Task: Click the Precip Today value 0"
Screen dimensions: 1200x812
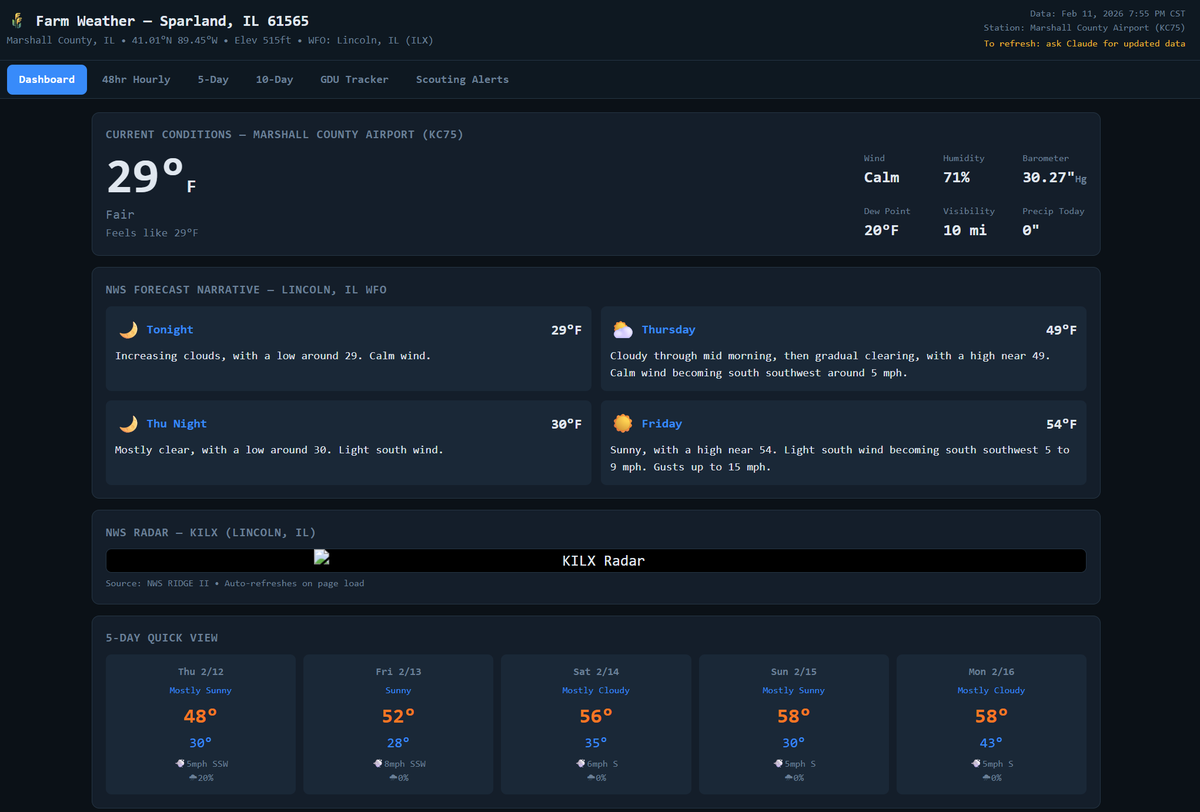Action: [x=1031, y=230]
